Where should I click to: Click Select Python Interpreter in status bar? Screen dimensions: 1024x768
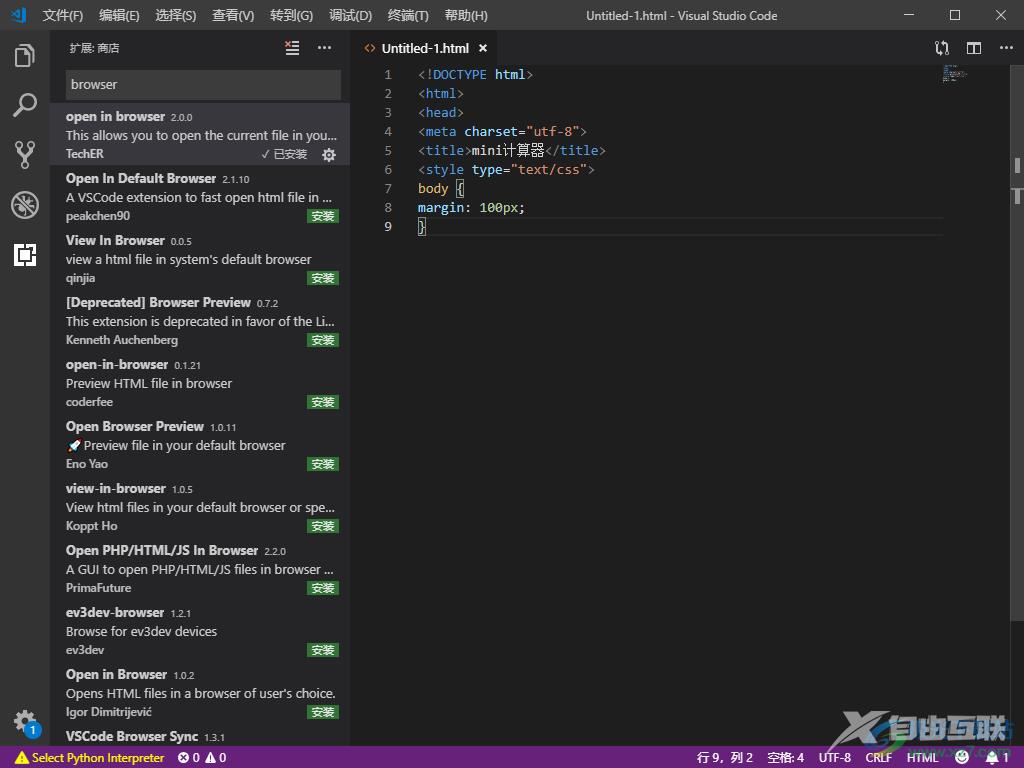(x=89, y=758)
